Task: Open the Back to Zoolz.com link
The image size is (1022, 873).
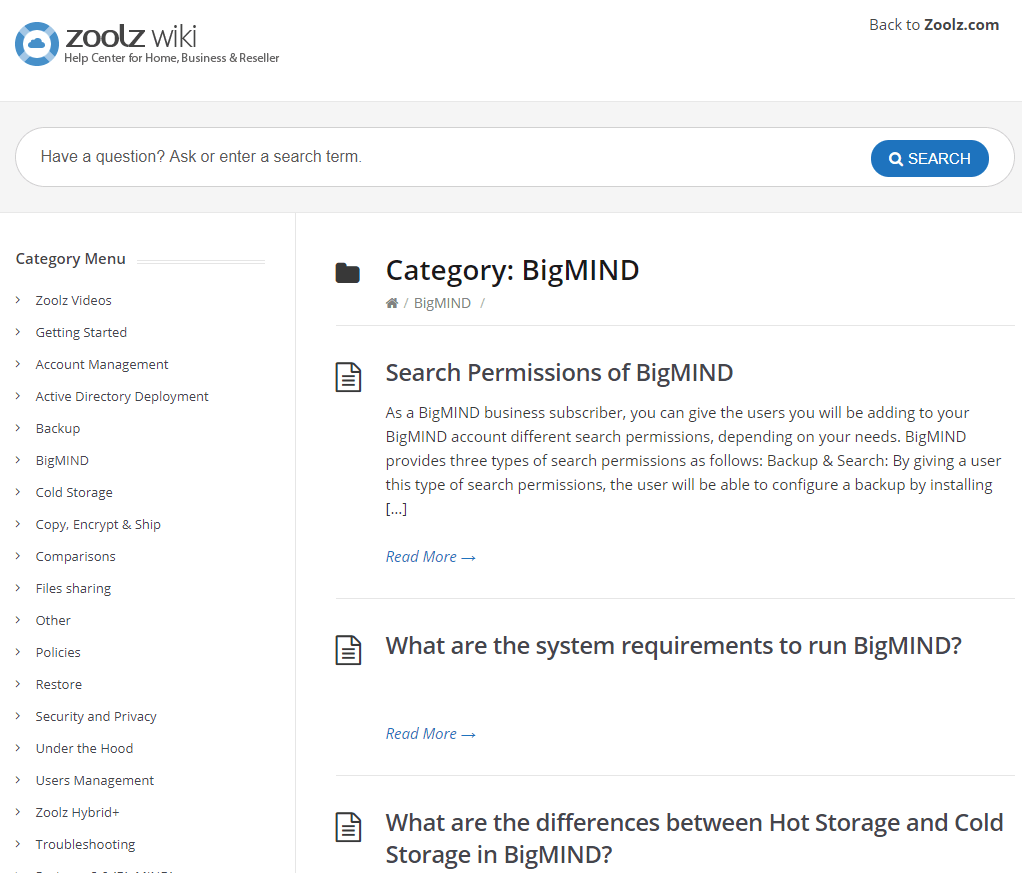Action: click(x=933, y=25)
